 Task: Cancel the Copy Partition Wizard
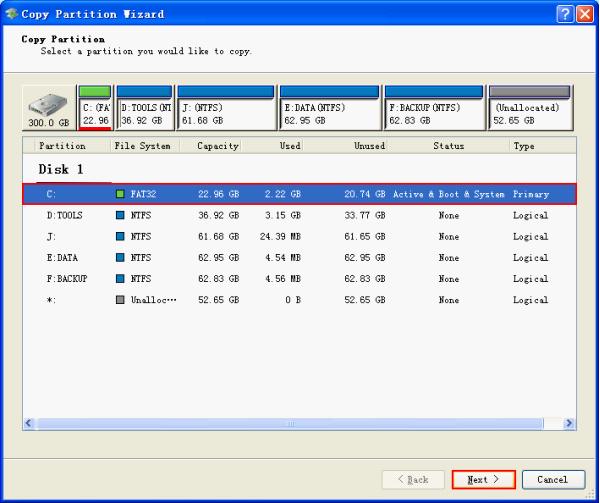coord(553,480)
